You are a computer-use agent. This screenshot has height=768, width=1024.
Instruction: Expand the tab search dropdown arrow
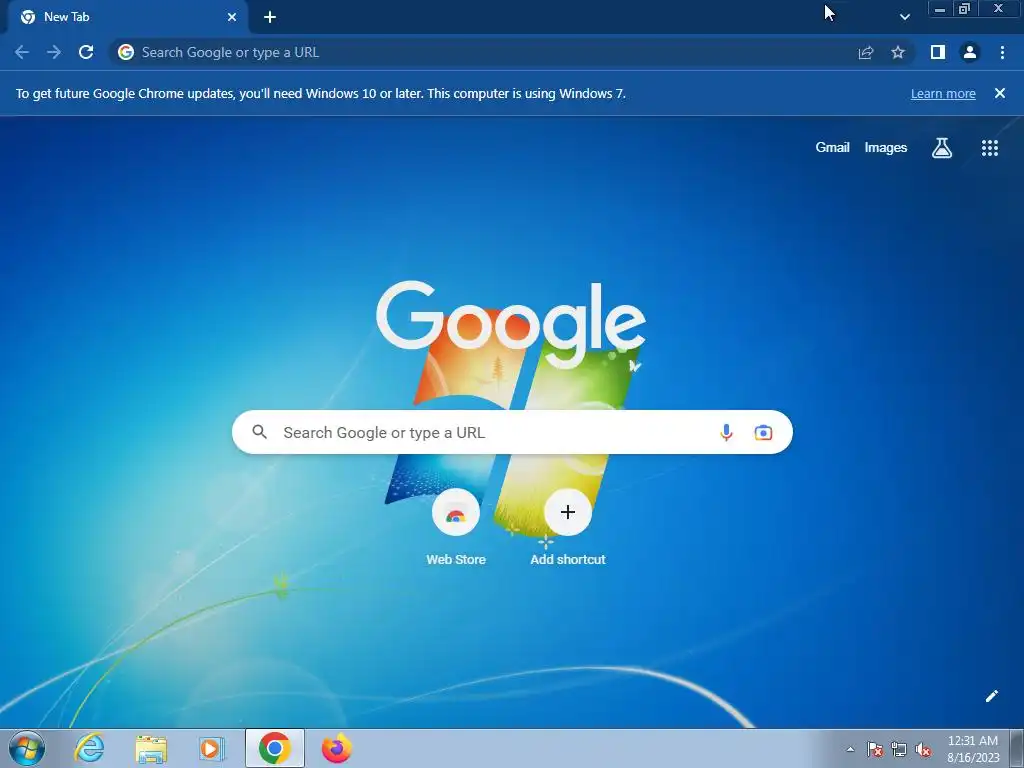coord(904,17)
